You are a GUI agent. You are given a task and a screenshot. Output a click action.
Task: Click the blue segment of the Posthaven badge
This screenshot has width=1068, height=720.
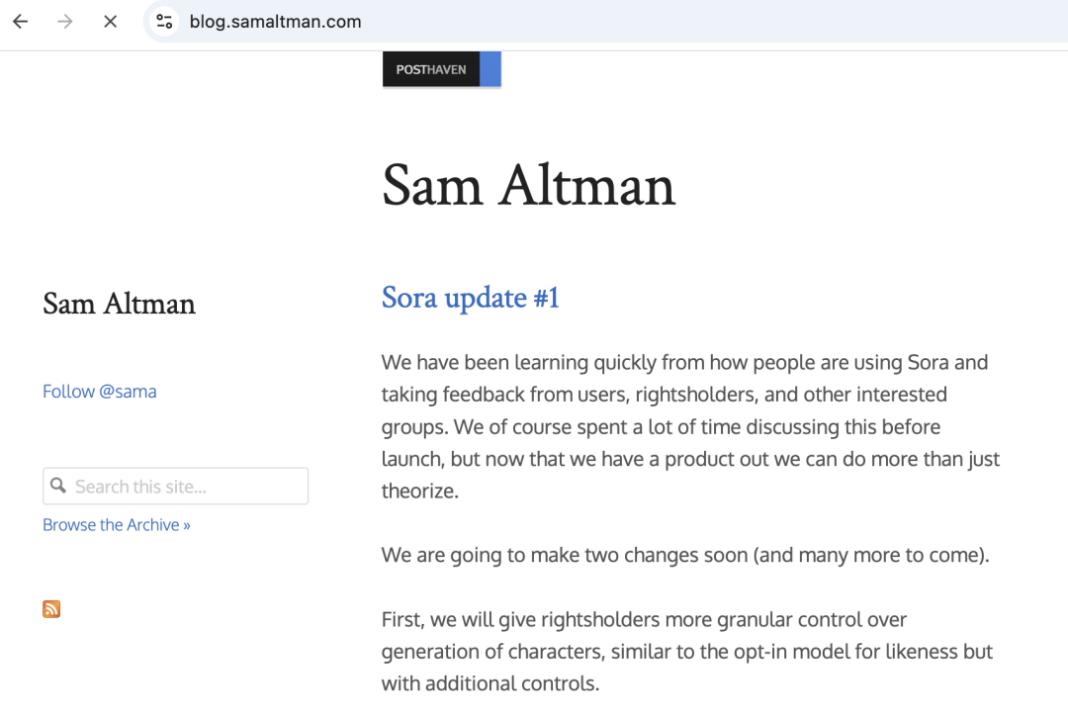click(x=490, y=70)
